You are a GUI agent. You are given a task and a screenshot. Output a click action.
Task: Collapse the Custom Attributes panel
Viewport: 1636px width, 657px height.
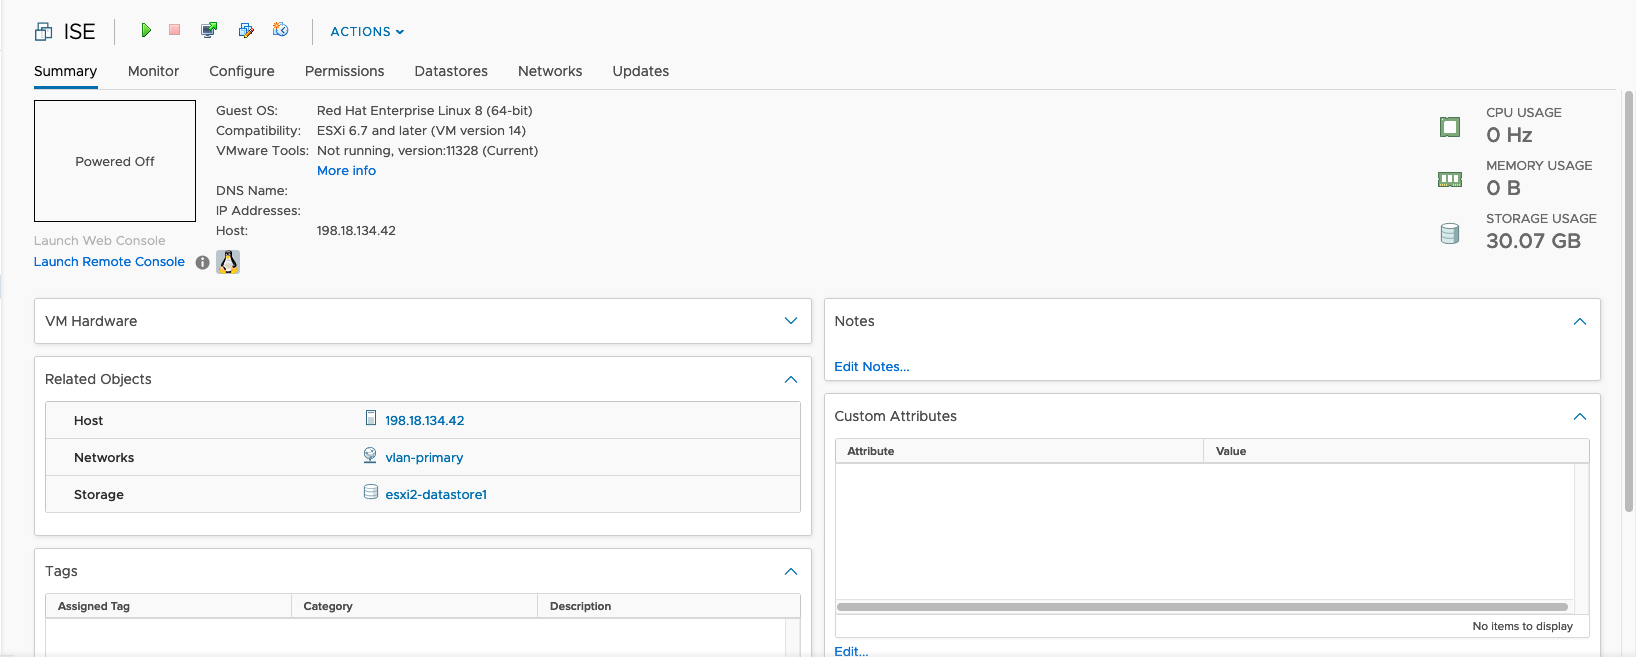click(x=1579, y=416)
